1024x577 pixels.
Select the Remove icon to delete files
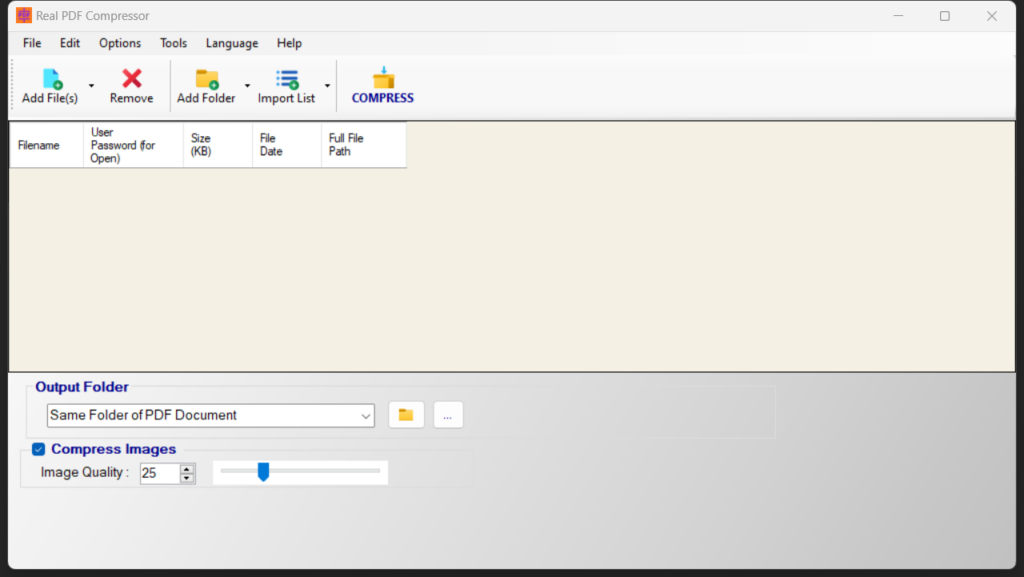131,78
